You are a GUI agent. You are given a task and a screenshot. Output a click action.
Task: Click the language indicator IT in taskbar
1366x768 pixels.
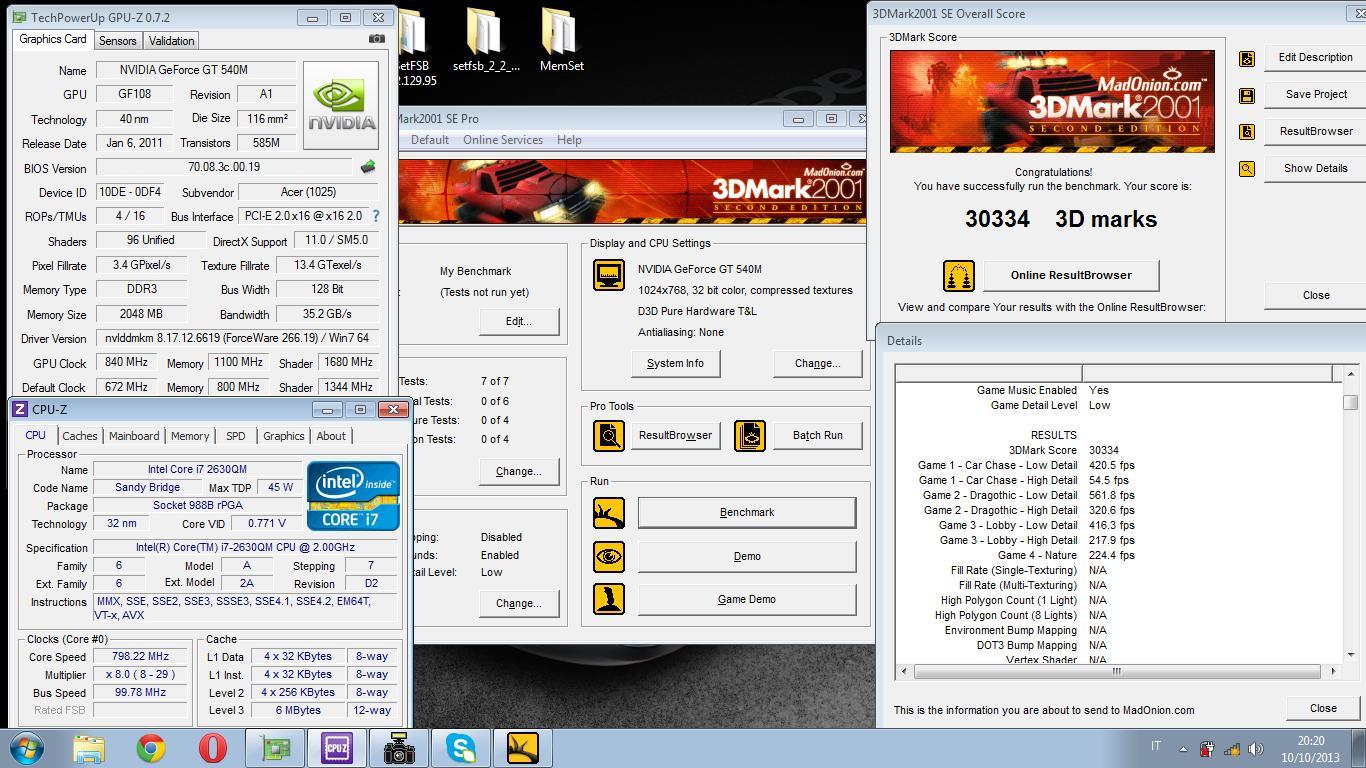(x=1156, y=747)
